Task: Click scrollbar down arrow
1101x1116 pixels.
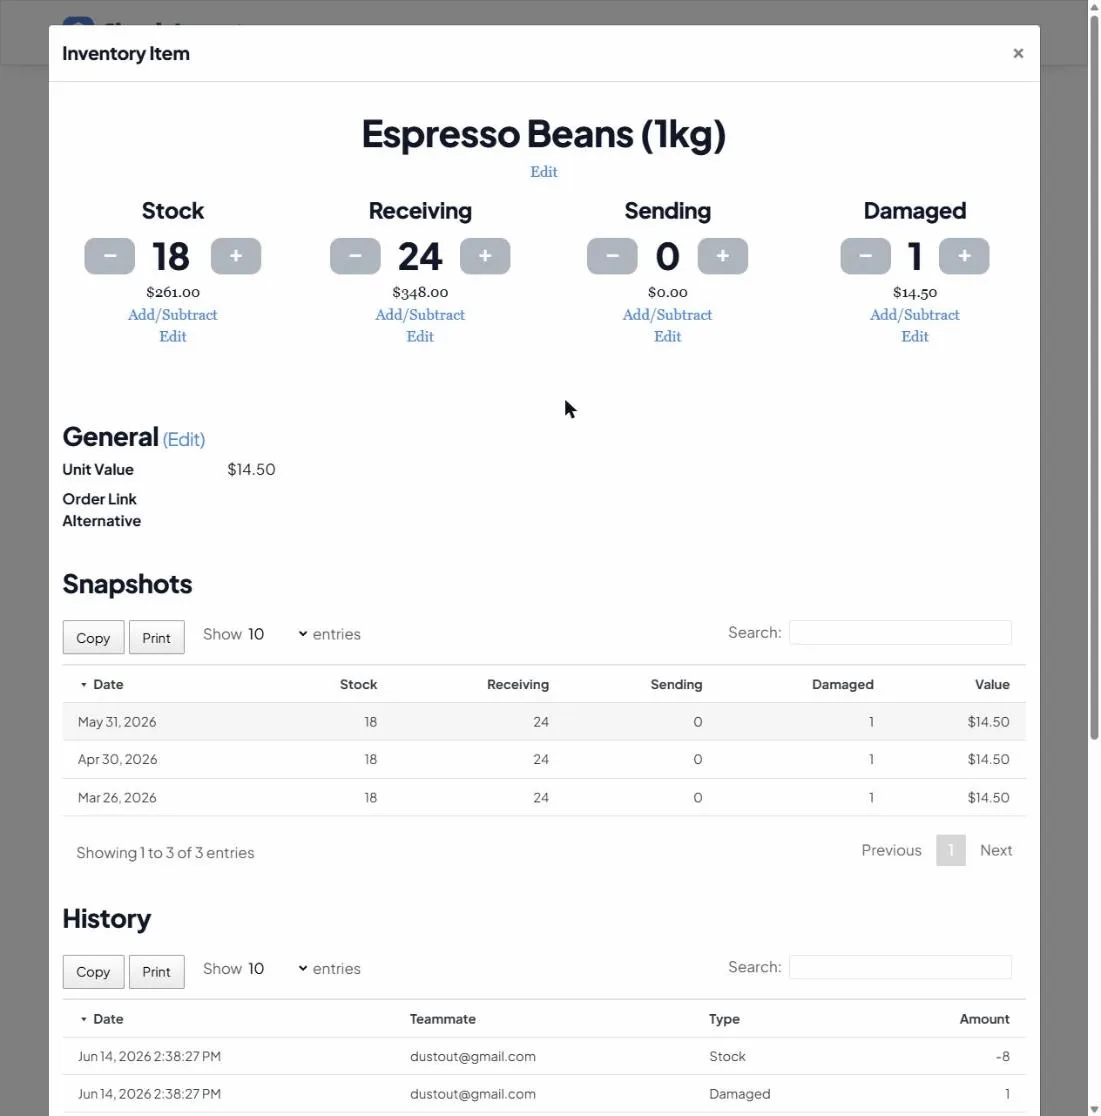Action: coord(1094,1110)
